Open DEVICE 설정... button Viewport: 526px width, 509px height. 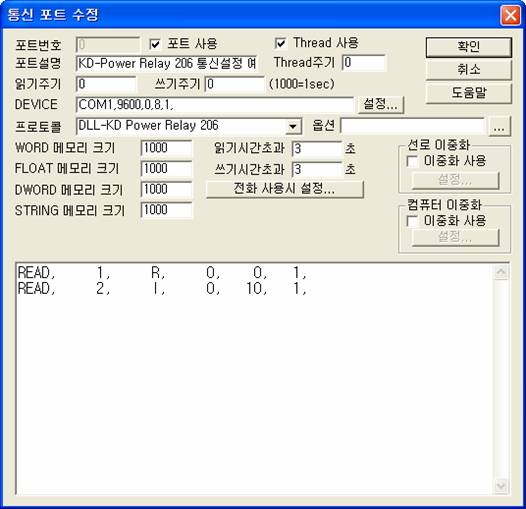tap(381, 105)
